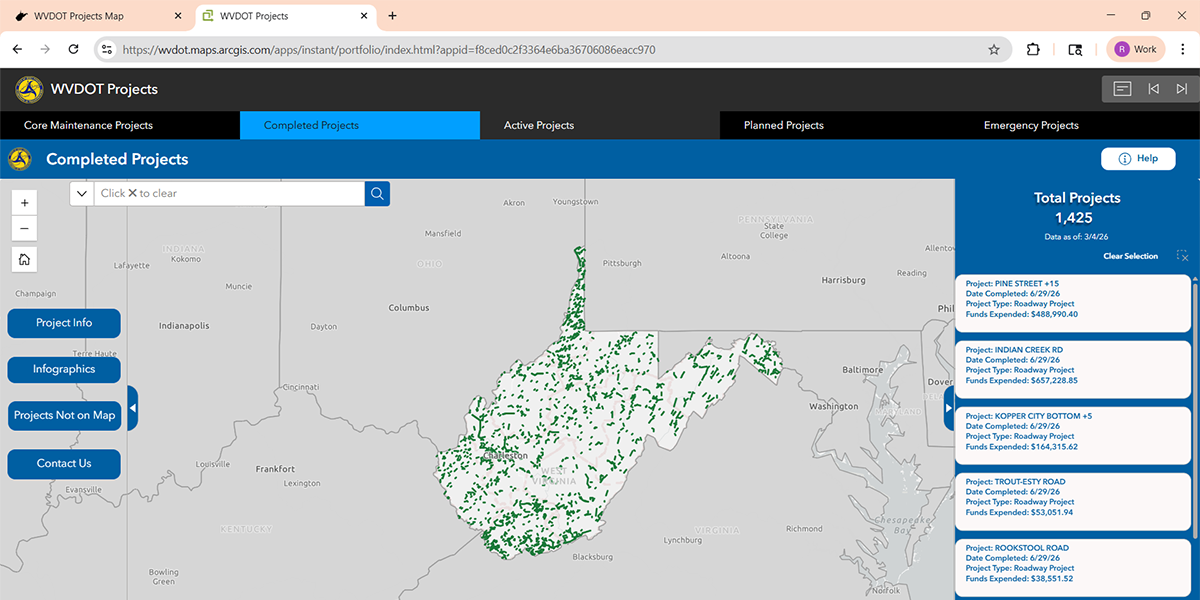Open the Work profile button
Image resolution: width=1200 pixels, height=600 pixels.
point(1136,49)
